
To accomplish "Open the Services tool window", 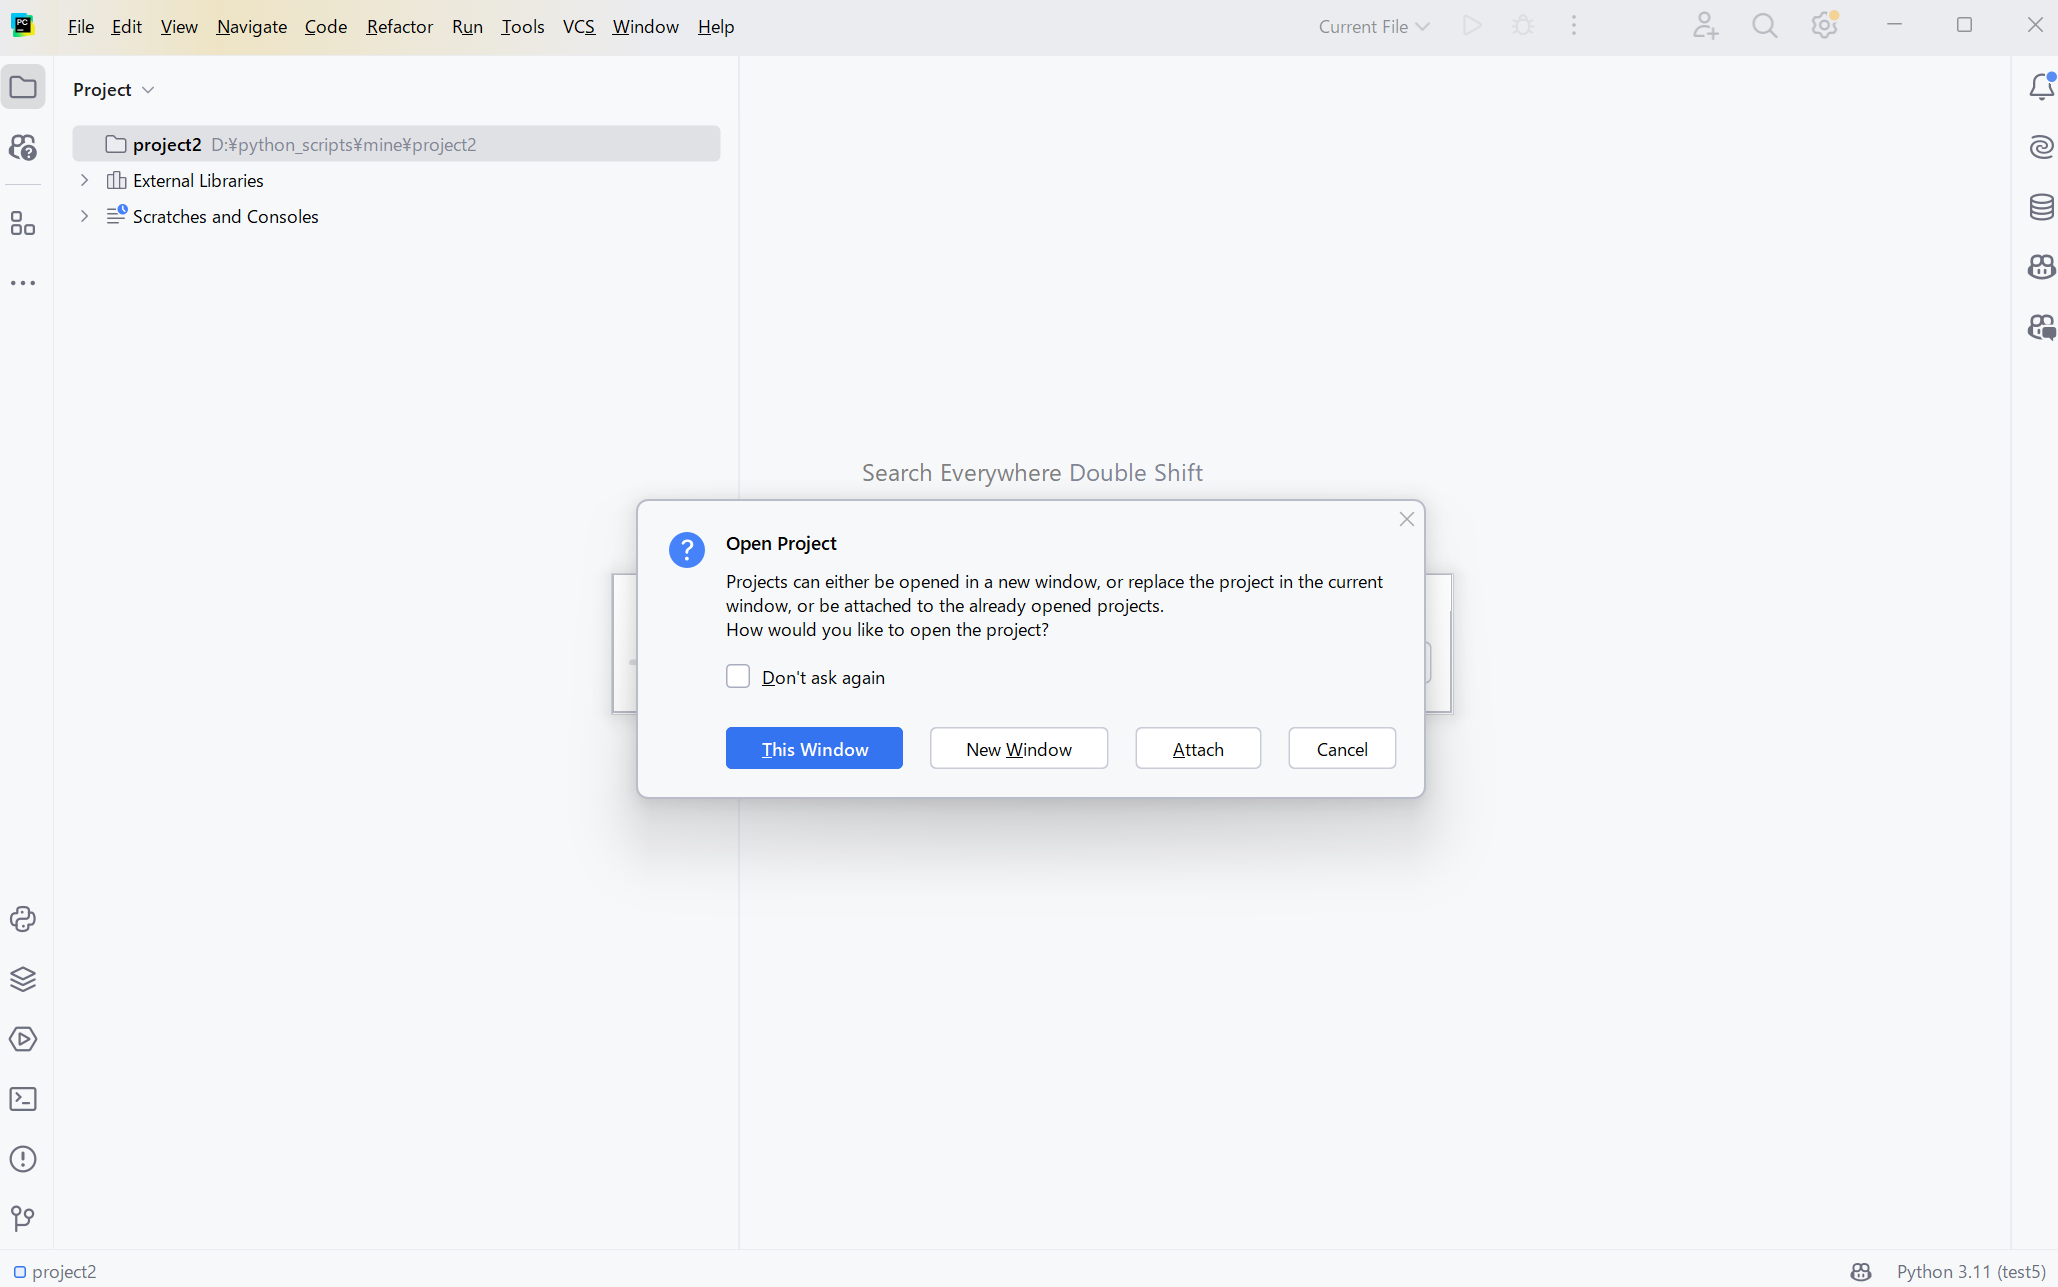I will click(x=23, y=1039).
